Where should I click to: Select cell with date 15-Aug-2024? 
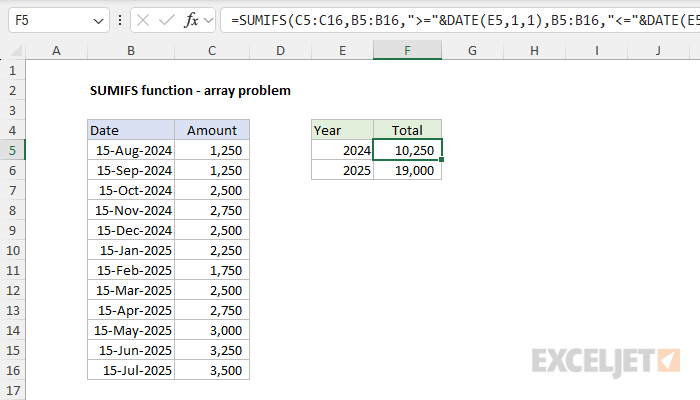tap(131, 150)
